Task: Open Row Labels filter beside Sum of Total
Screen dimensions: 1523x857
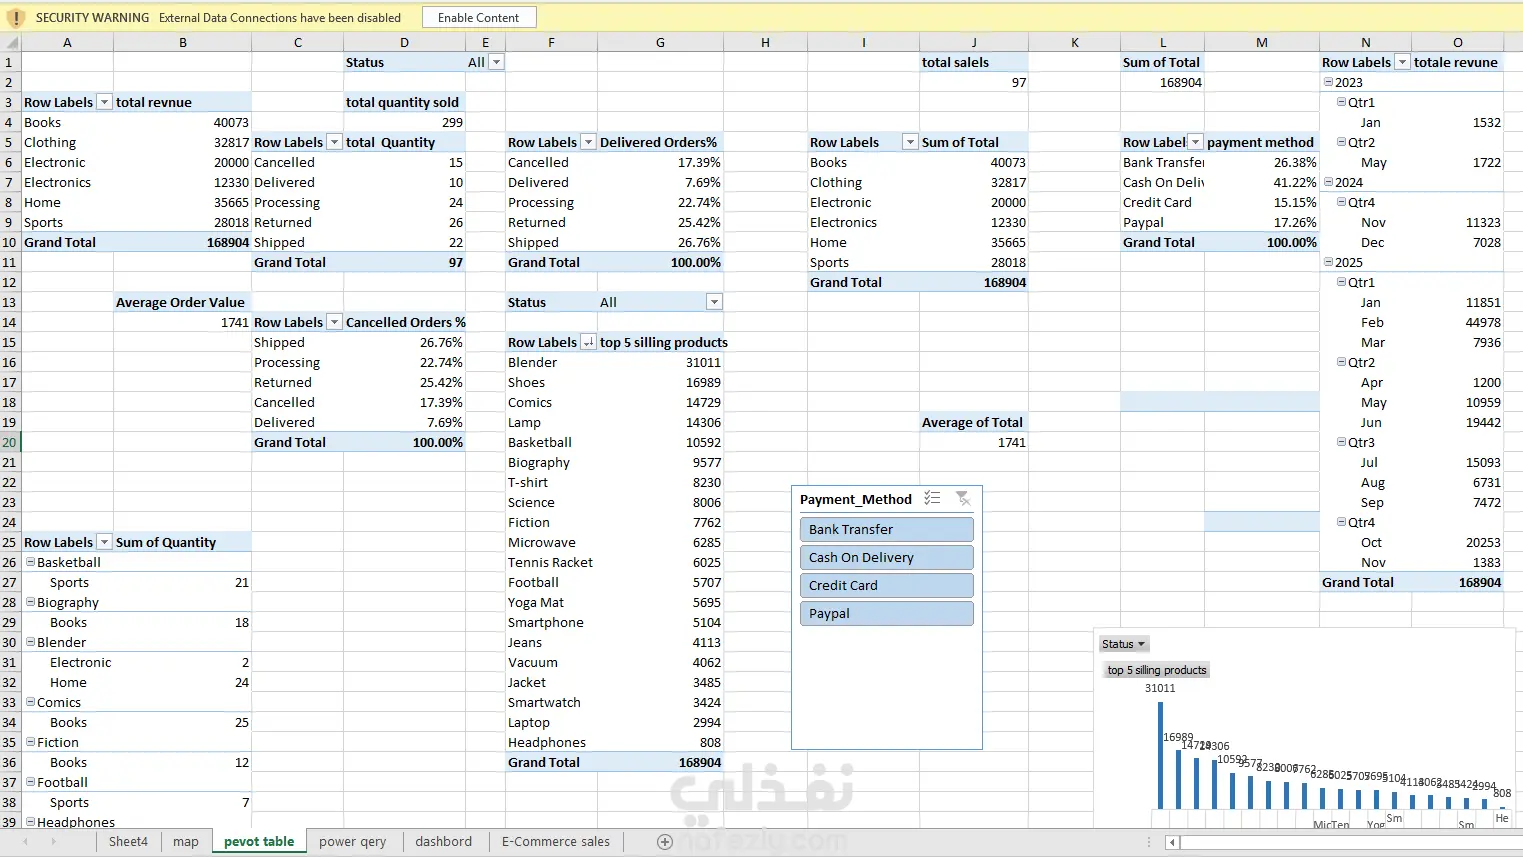Action: 910,142
